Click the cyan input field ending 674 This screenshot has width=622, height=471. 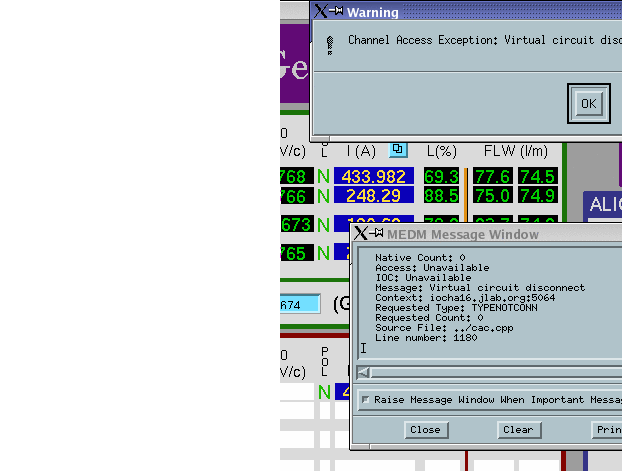point(300,304)
